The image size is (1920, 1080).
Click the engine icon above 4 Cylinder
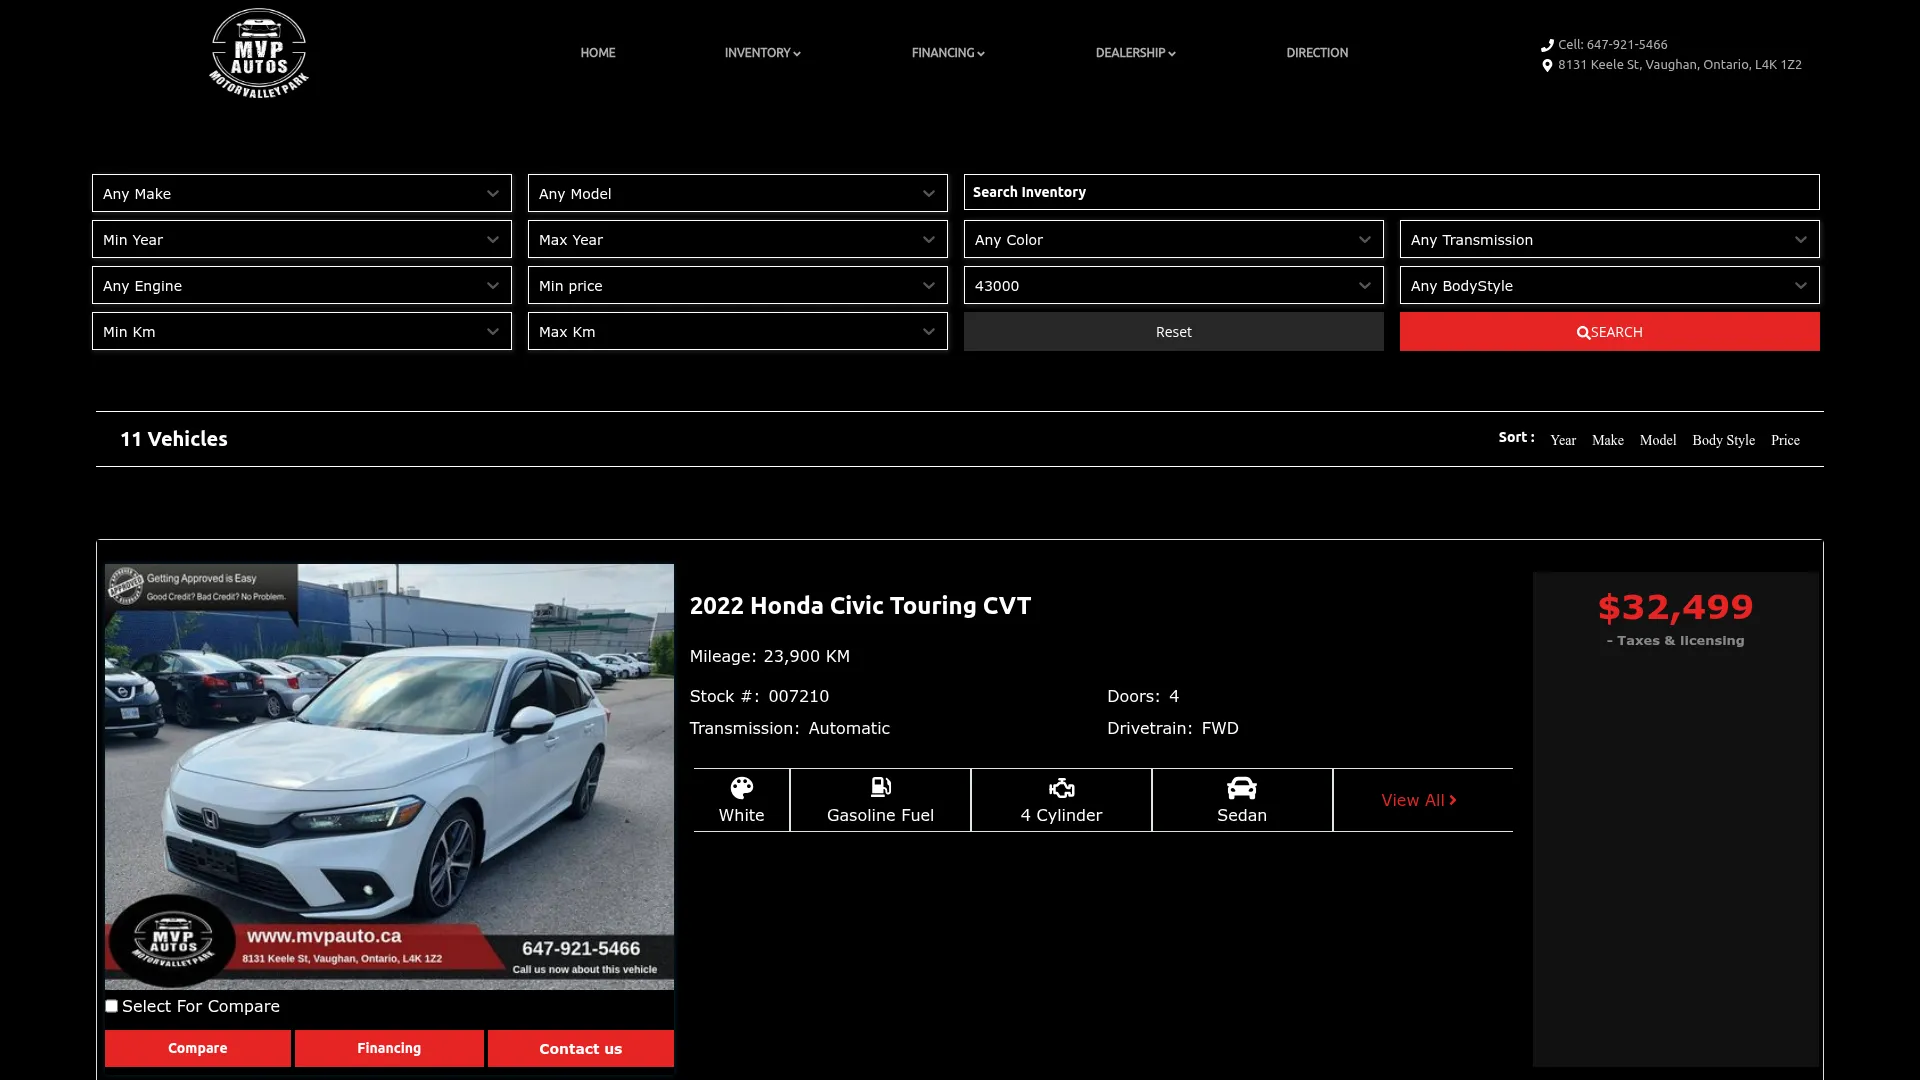coord(1061,788)
